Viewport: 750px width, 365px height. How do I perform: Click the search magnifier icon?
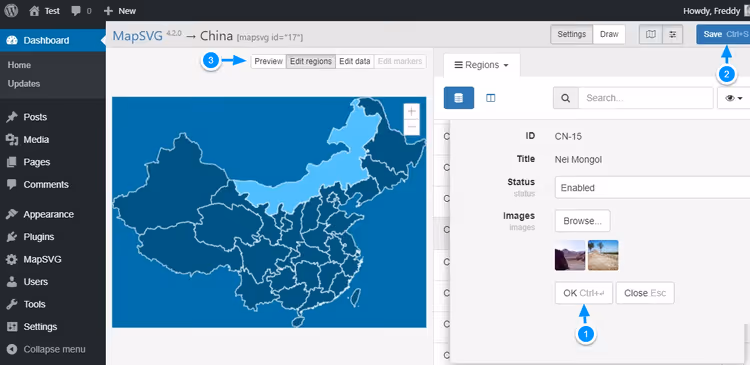[x=565, y=98]
